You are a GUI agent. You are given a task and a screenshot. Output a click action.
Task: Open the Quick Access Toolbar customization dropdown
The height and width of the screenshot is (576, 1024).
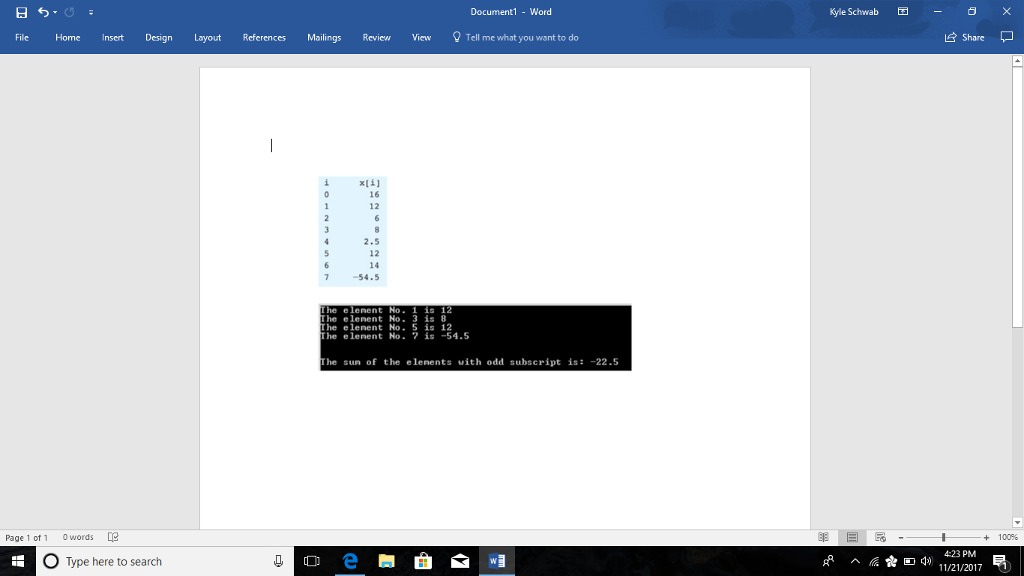tap(91, 12)
